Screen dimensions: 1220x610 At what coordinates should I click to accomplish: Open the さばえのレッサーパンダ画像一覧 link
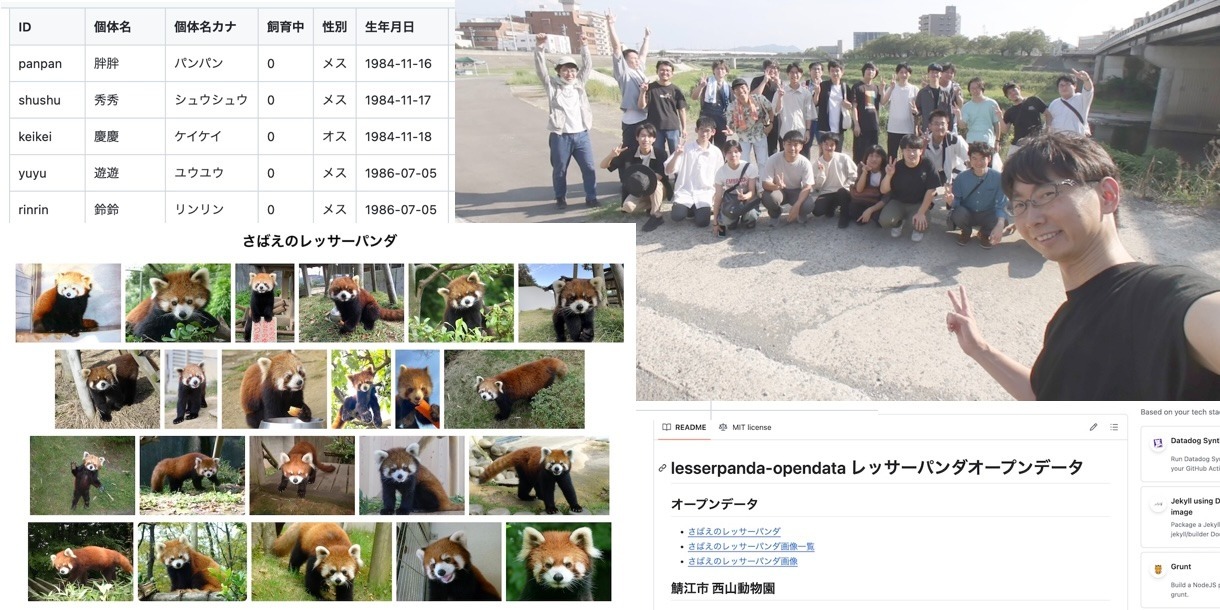[751, 547]
